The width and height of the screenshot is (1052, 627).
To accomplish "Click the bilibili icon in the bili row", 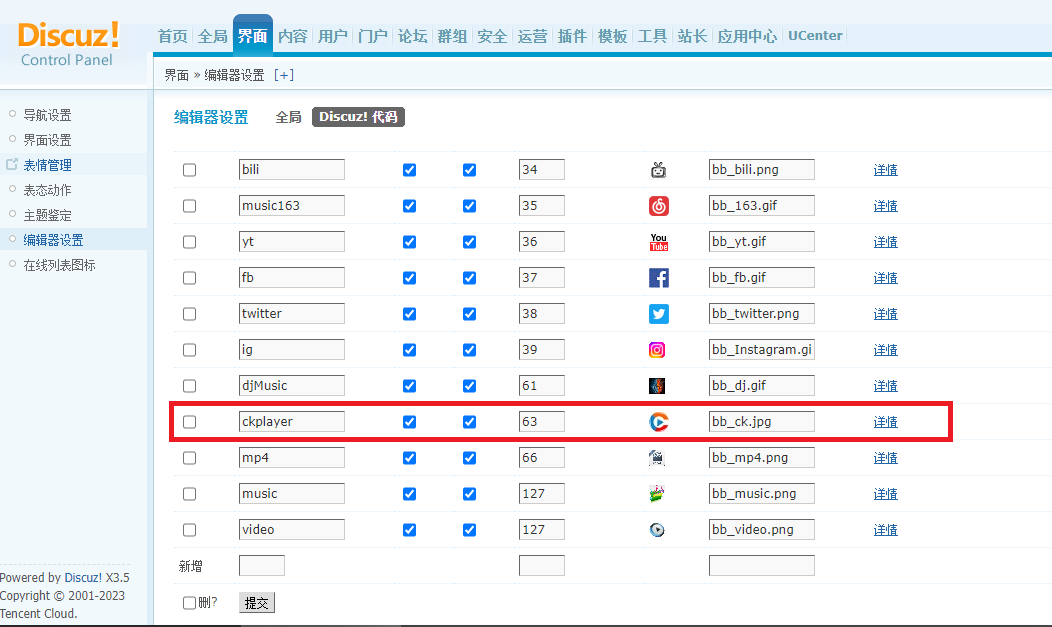I will click(x=658, y=170).
